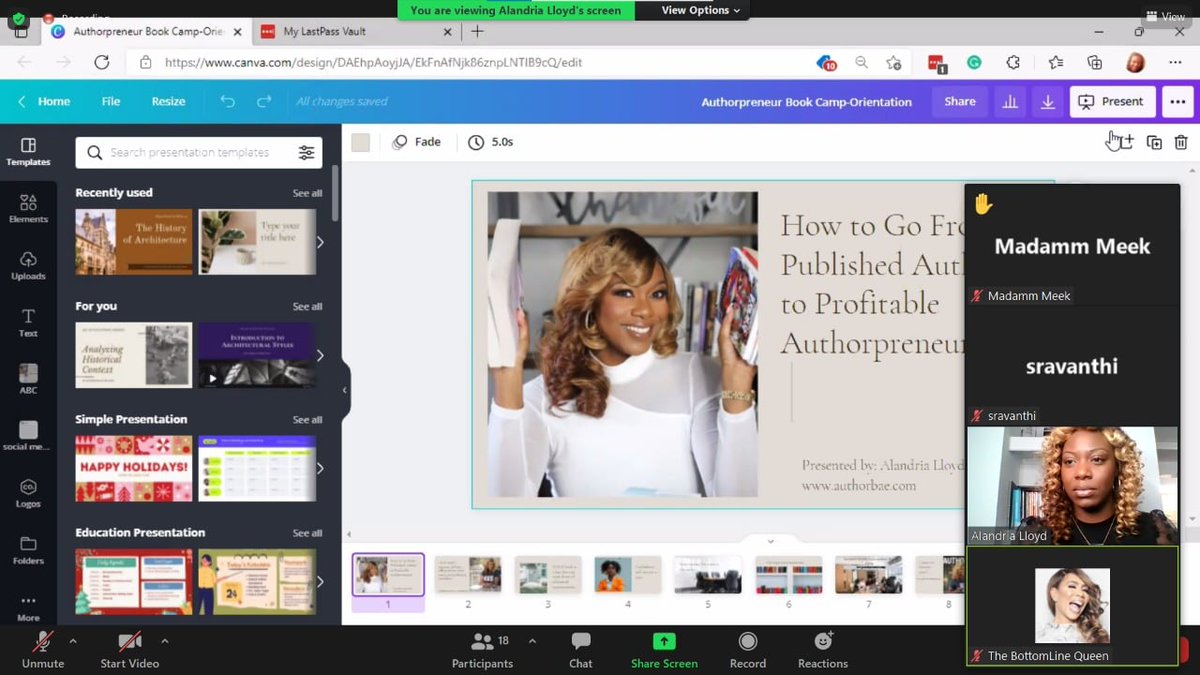The height and width of the screenshot is (675, 1200).
Task: Click the Present button
Action: (x=1112, y=101)
